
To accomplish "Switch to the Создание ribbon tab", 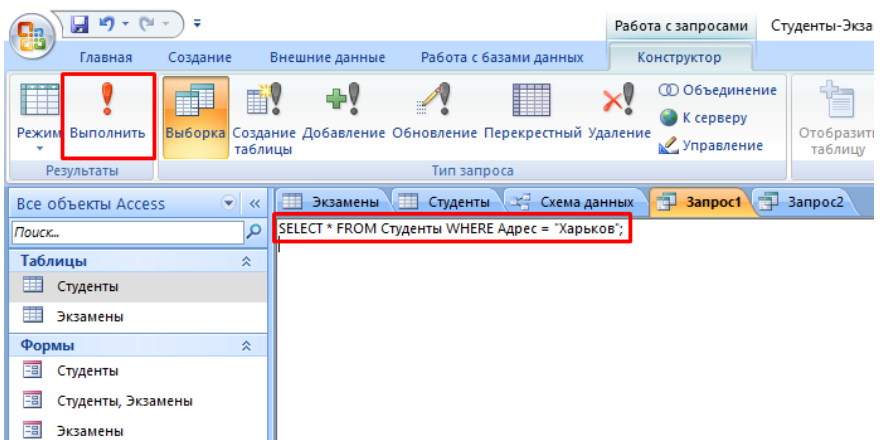I will [x=200, y=58].
